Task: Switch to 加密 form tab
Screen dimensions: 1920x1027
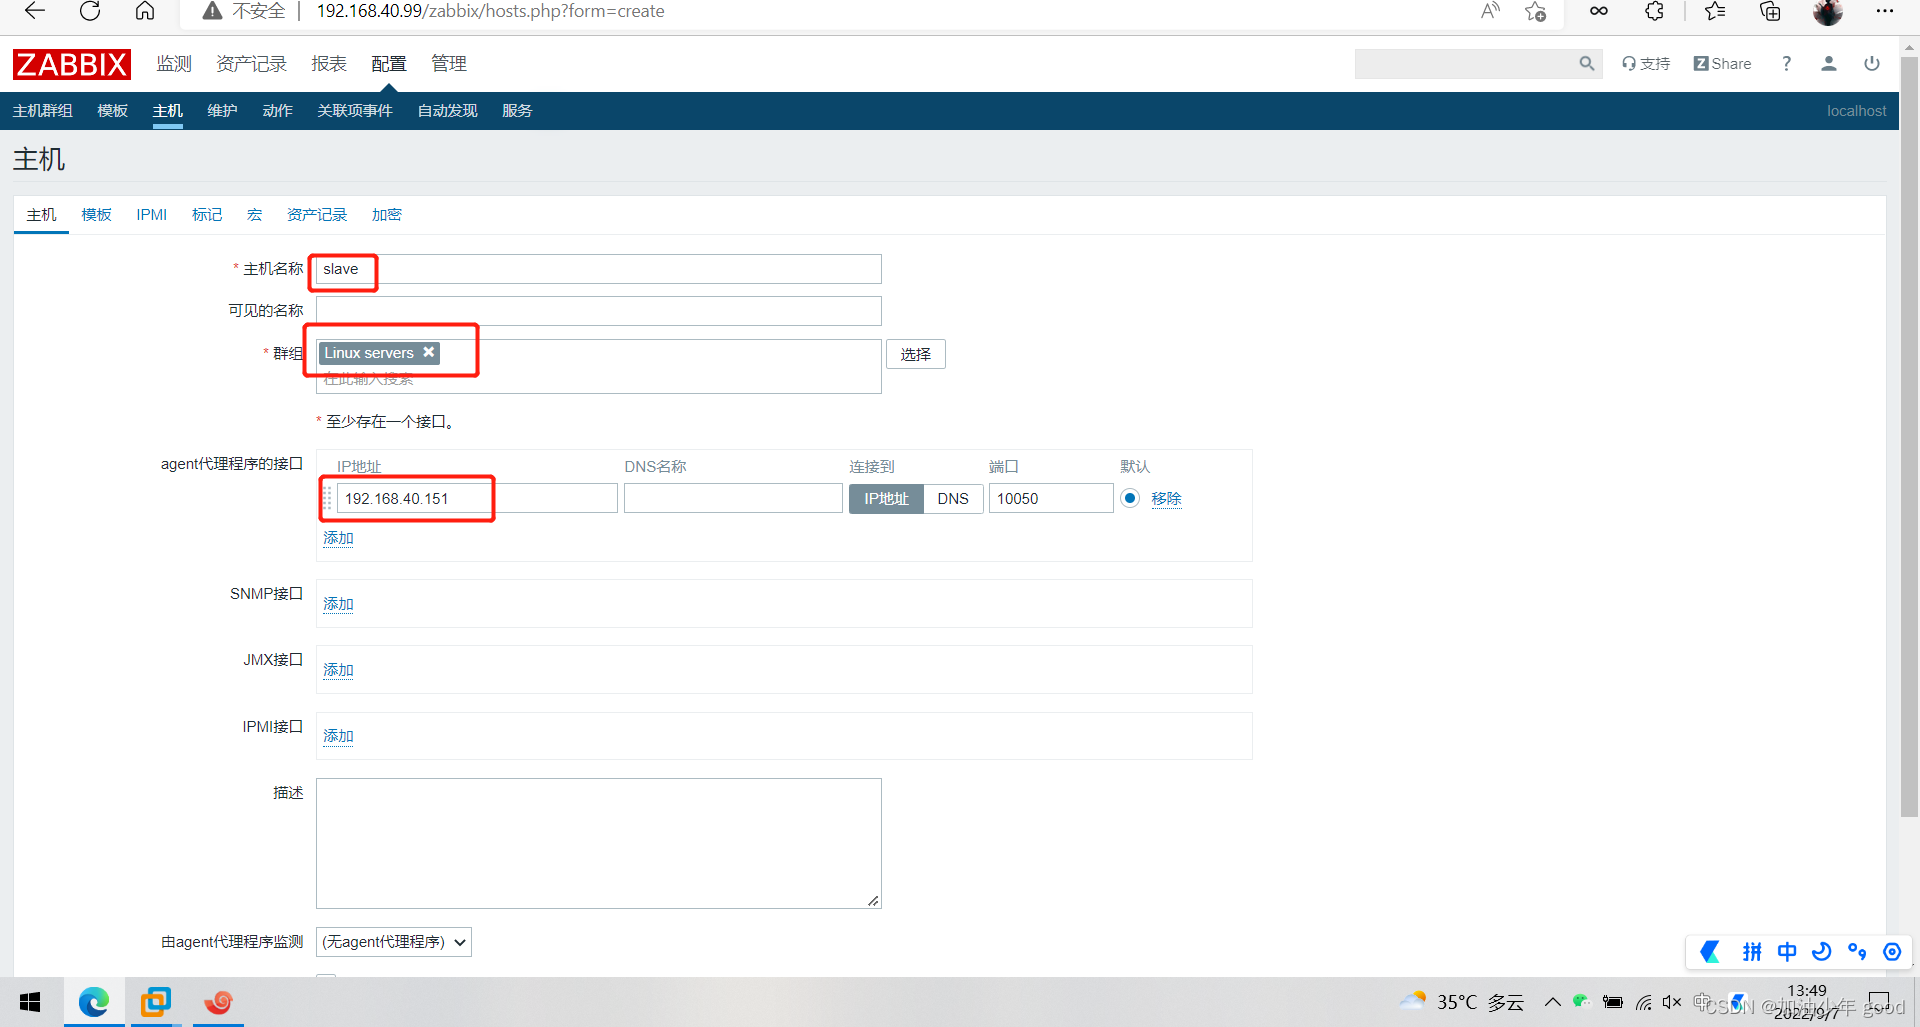Action: (x=387, y=215)
